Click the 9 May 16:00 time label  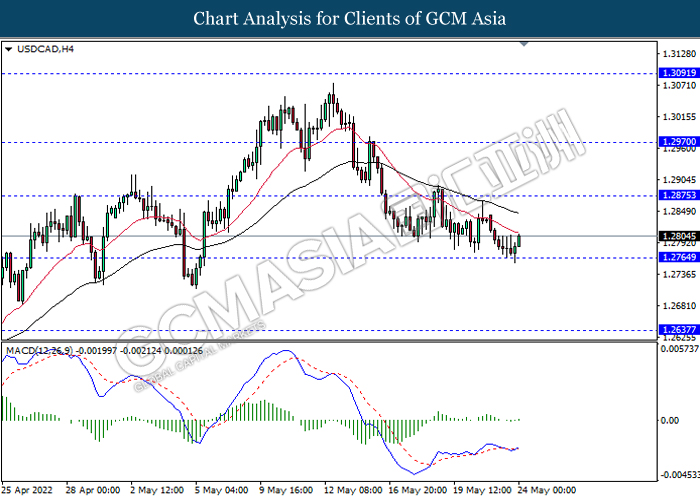click(x=287, y=490)
